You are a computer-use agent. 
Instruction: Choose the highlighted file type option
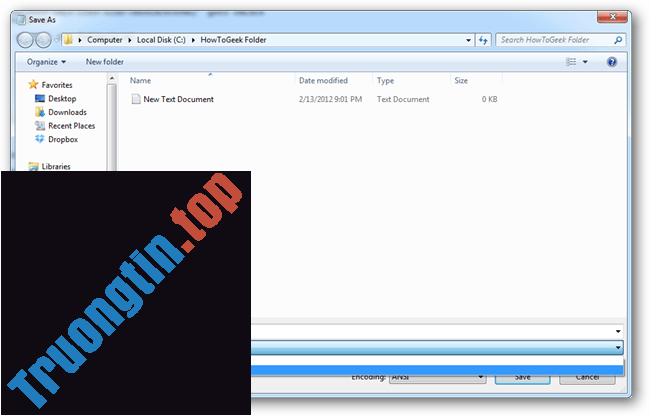point(437,370)
